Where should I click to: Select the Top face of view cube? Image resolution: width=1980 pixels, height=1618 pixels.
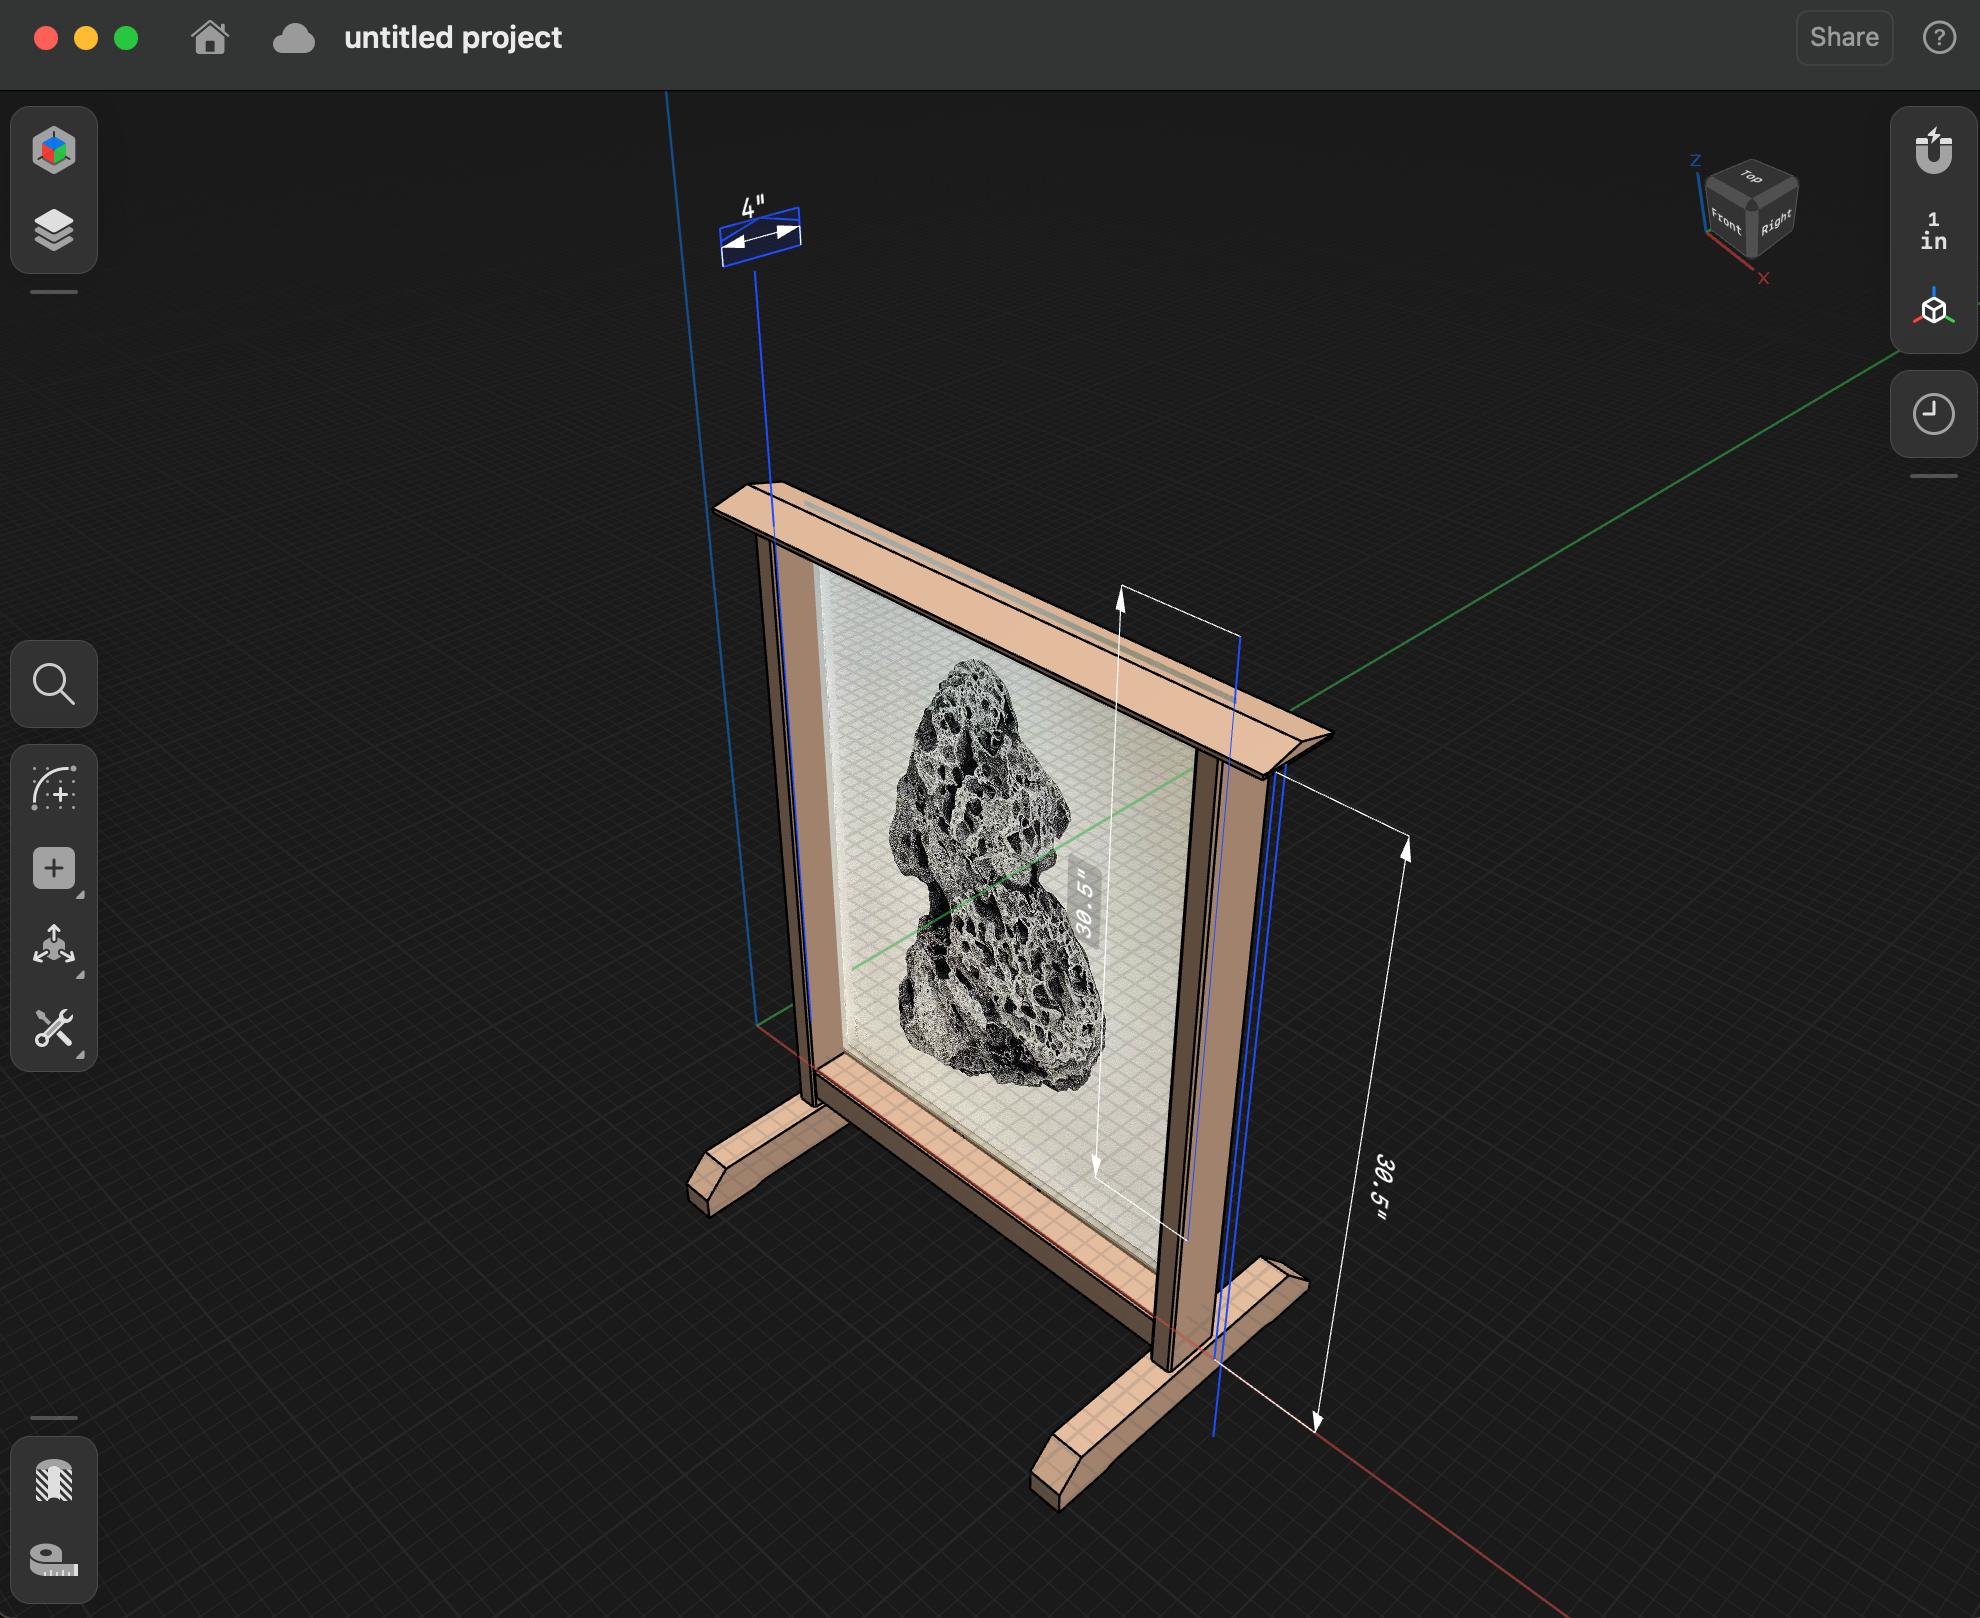[x=1751, y=178]
